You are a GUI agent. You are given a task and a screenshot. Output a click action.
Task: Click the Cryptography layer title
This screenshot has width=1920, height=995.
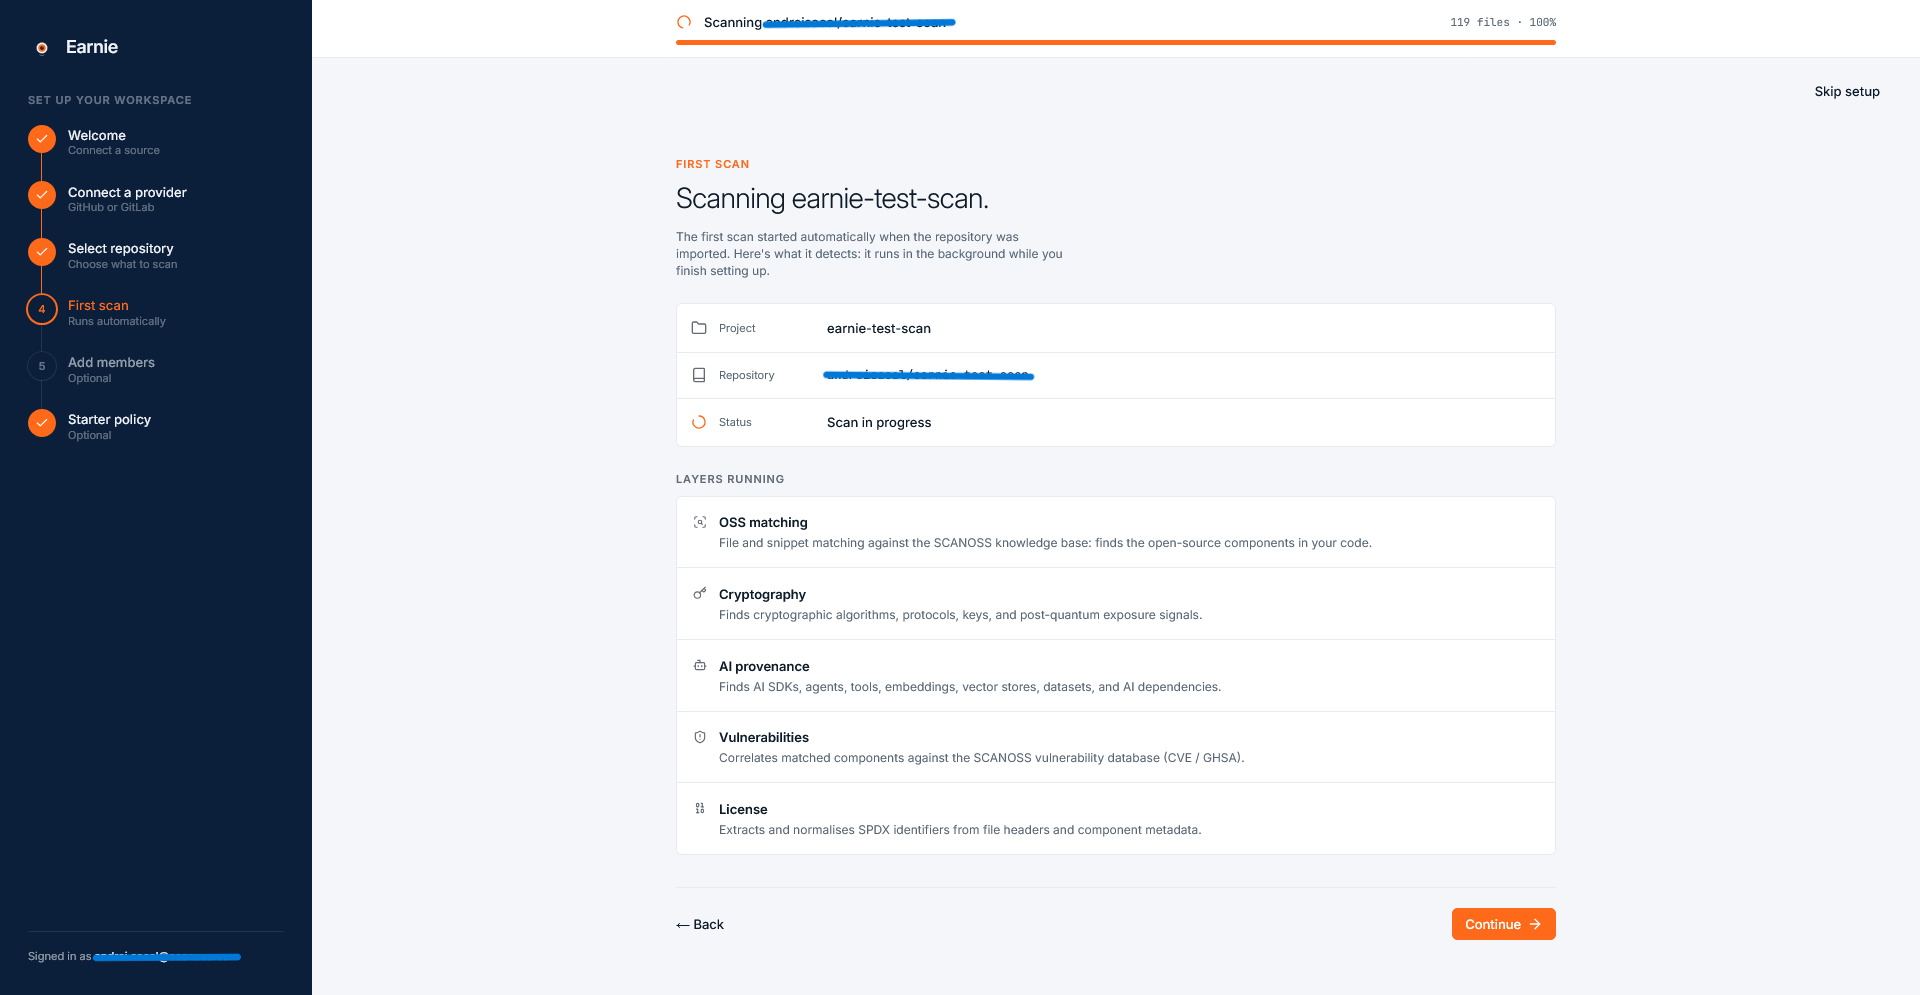(762, 594)
